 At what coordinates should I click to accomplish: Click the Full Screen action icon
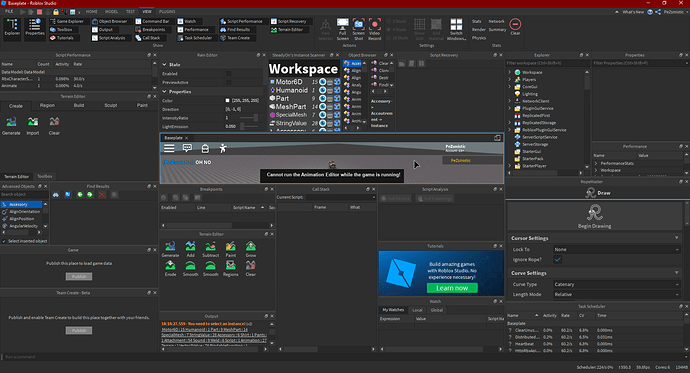point(342,29)
